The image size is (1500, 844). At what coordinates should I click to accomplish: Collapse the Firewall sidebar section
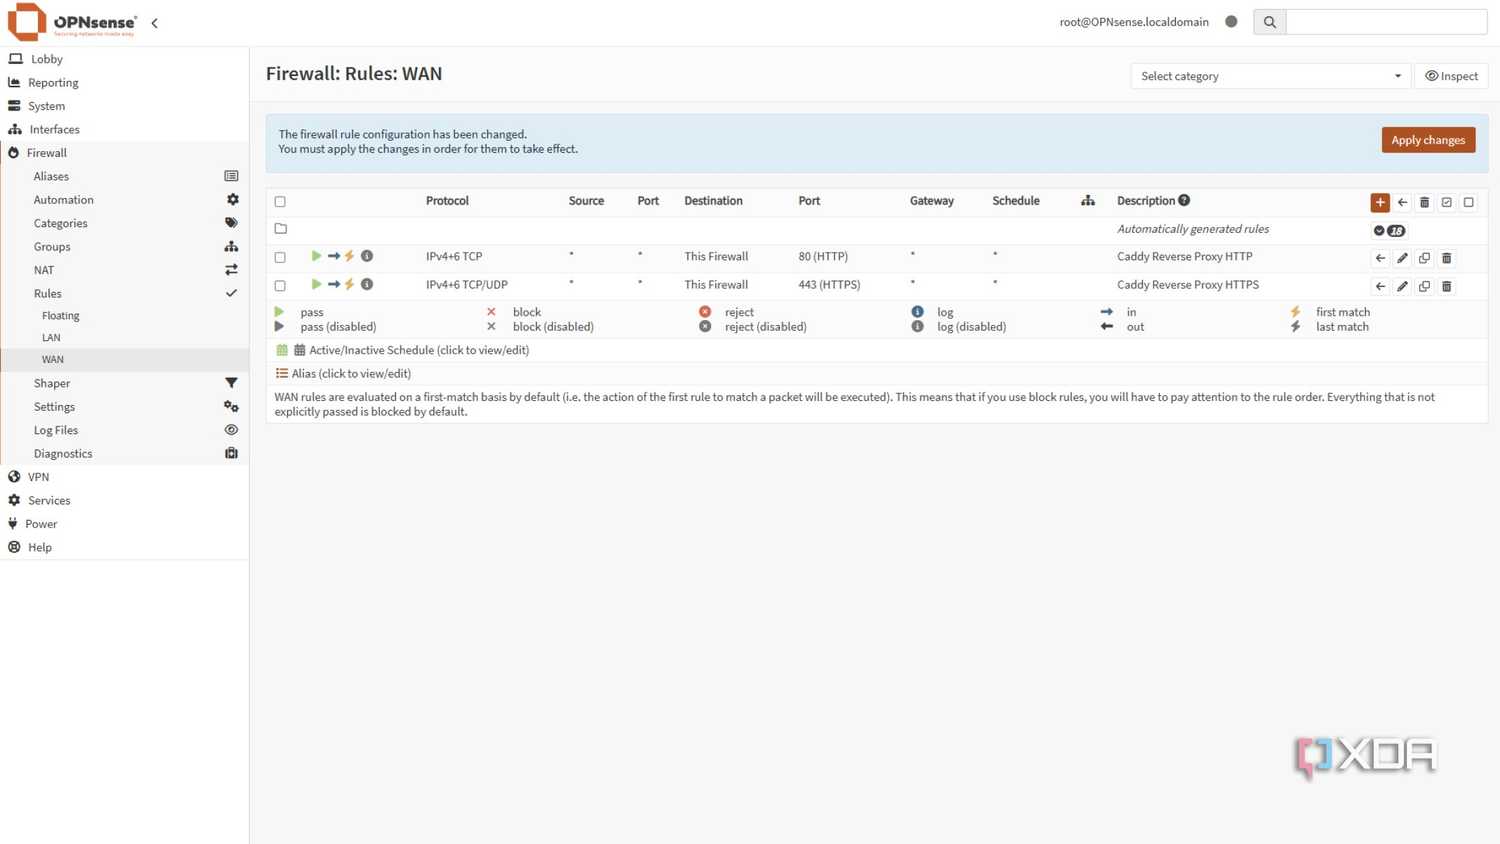(x=124, y=153)
